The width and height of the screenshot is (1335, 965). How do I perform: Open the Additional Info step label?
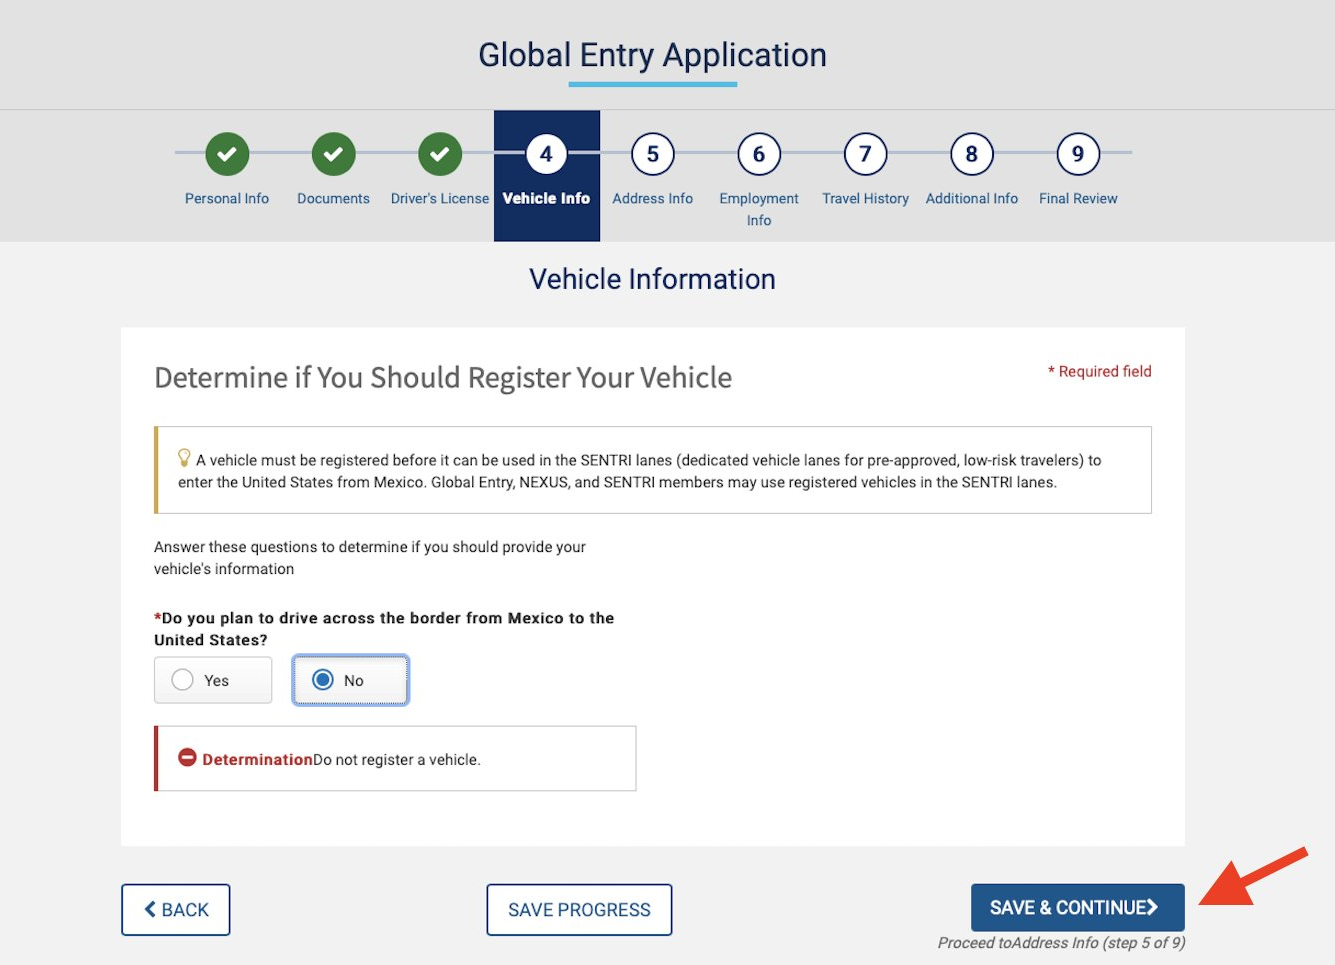pos(972,198)
